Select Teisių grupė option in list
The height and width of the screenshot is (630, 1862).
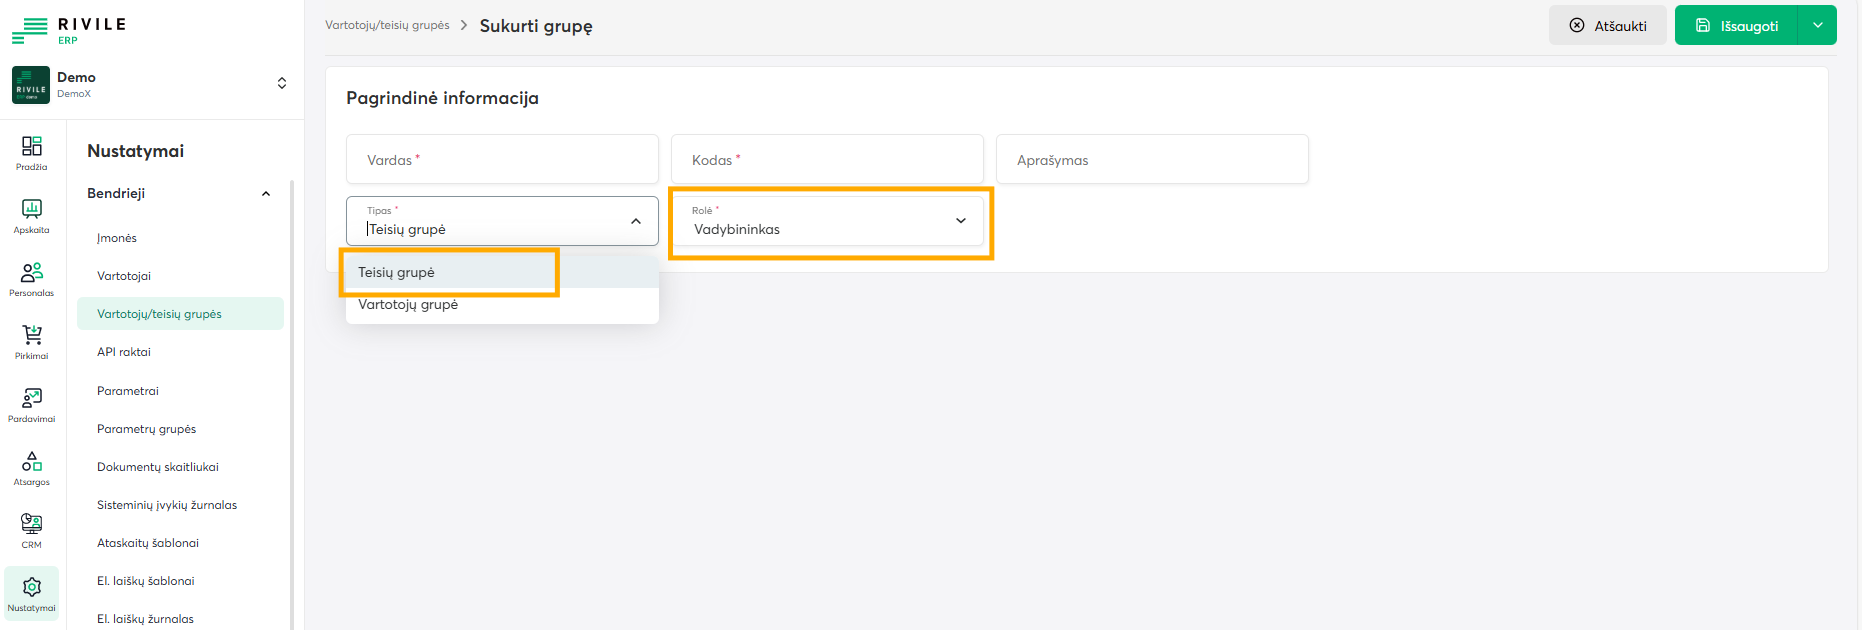[x=397, y=272]
